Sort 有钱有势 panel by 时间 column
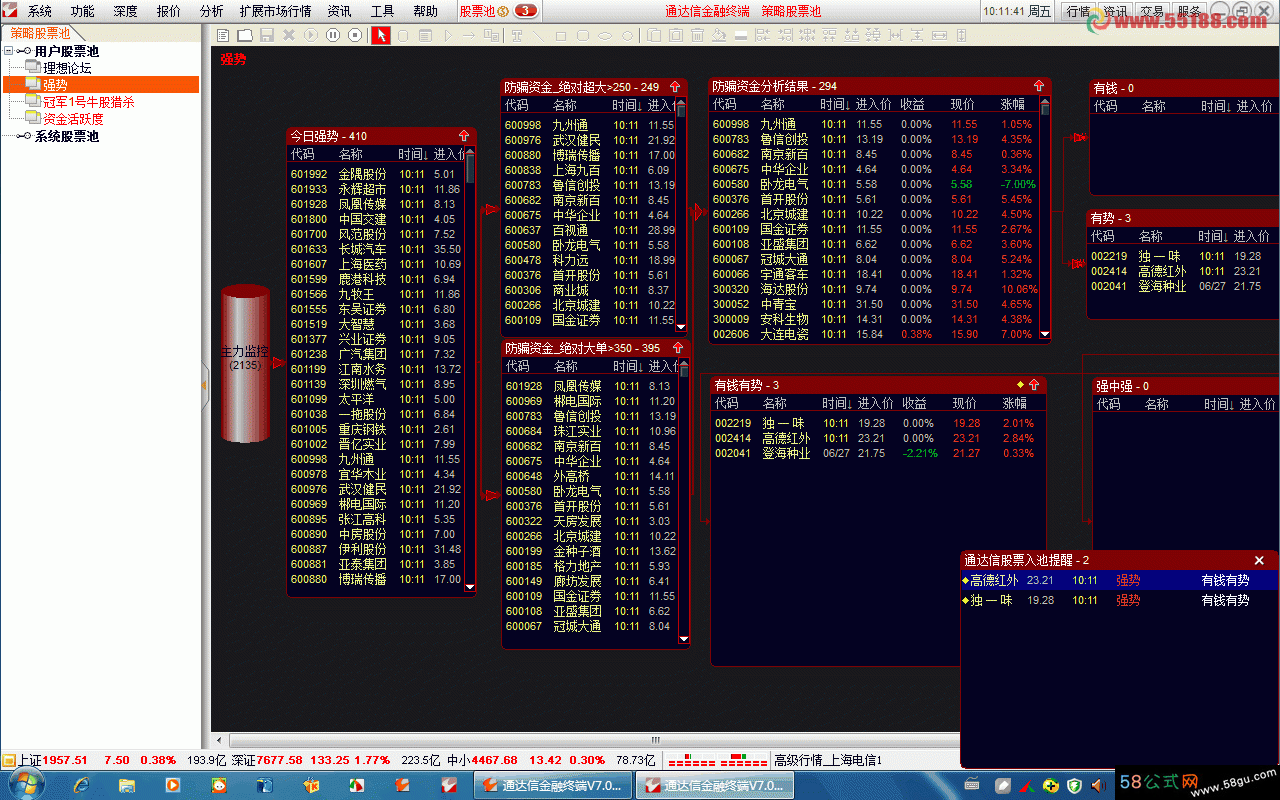Viewport: 1280px width, 800px height. coord(837,403)
